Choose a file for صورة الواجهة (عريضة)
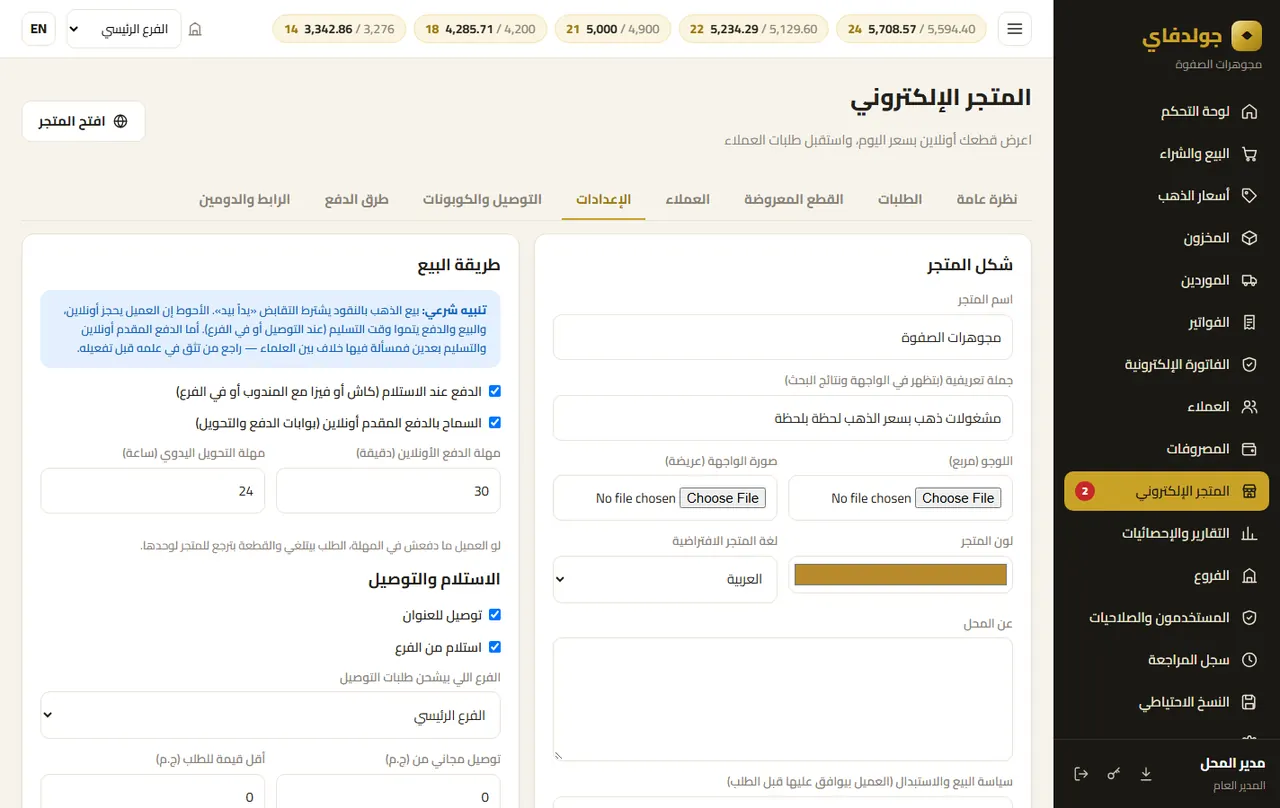 (723, 498)
